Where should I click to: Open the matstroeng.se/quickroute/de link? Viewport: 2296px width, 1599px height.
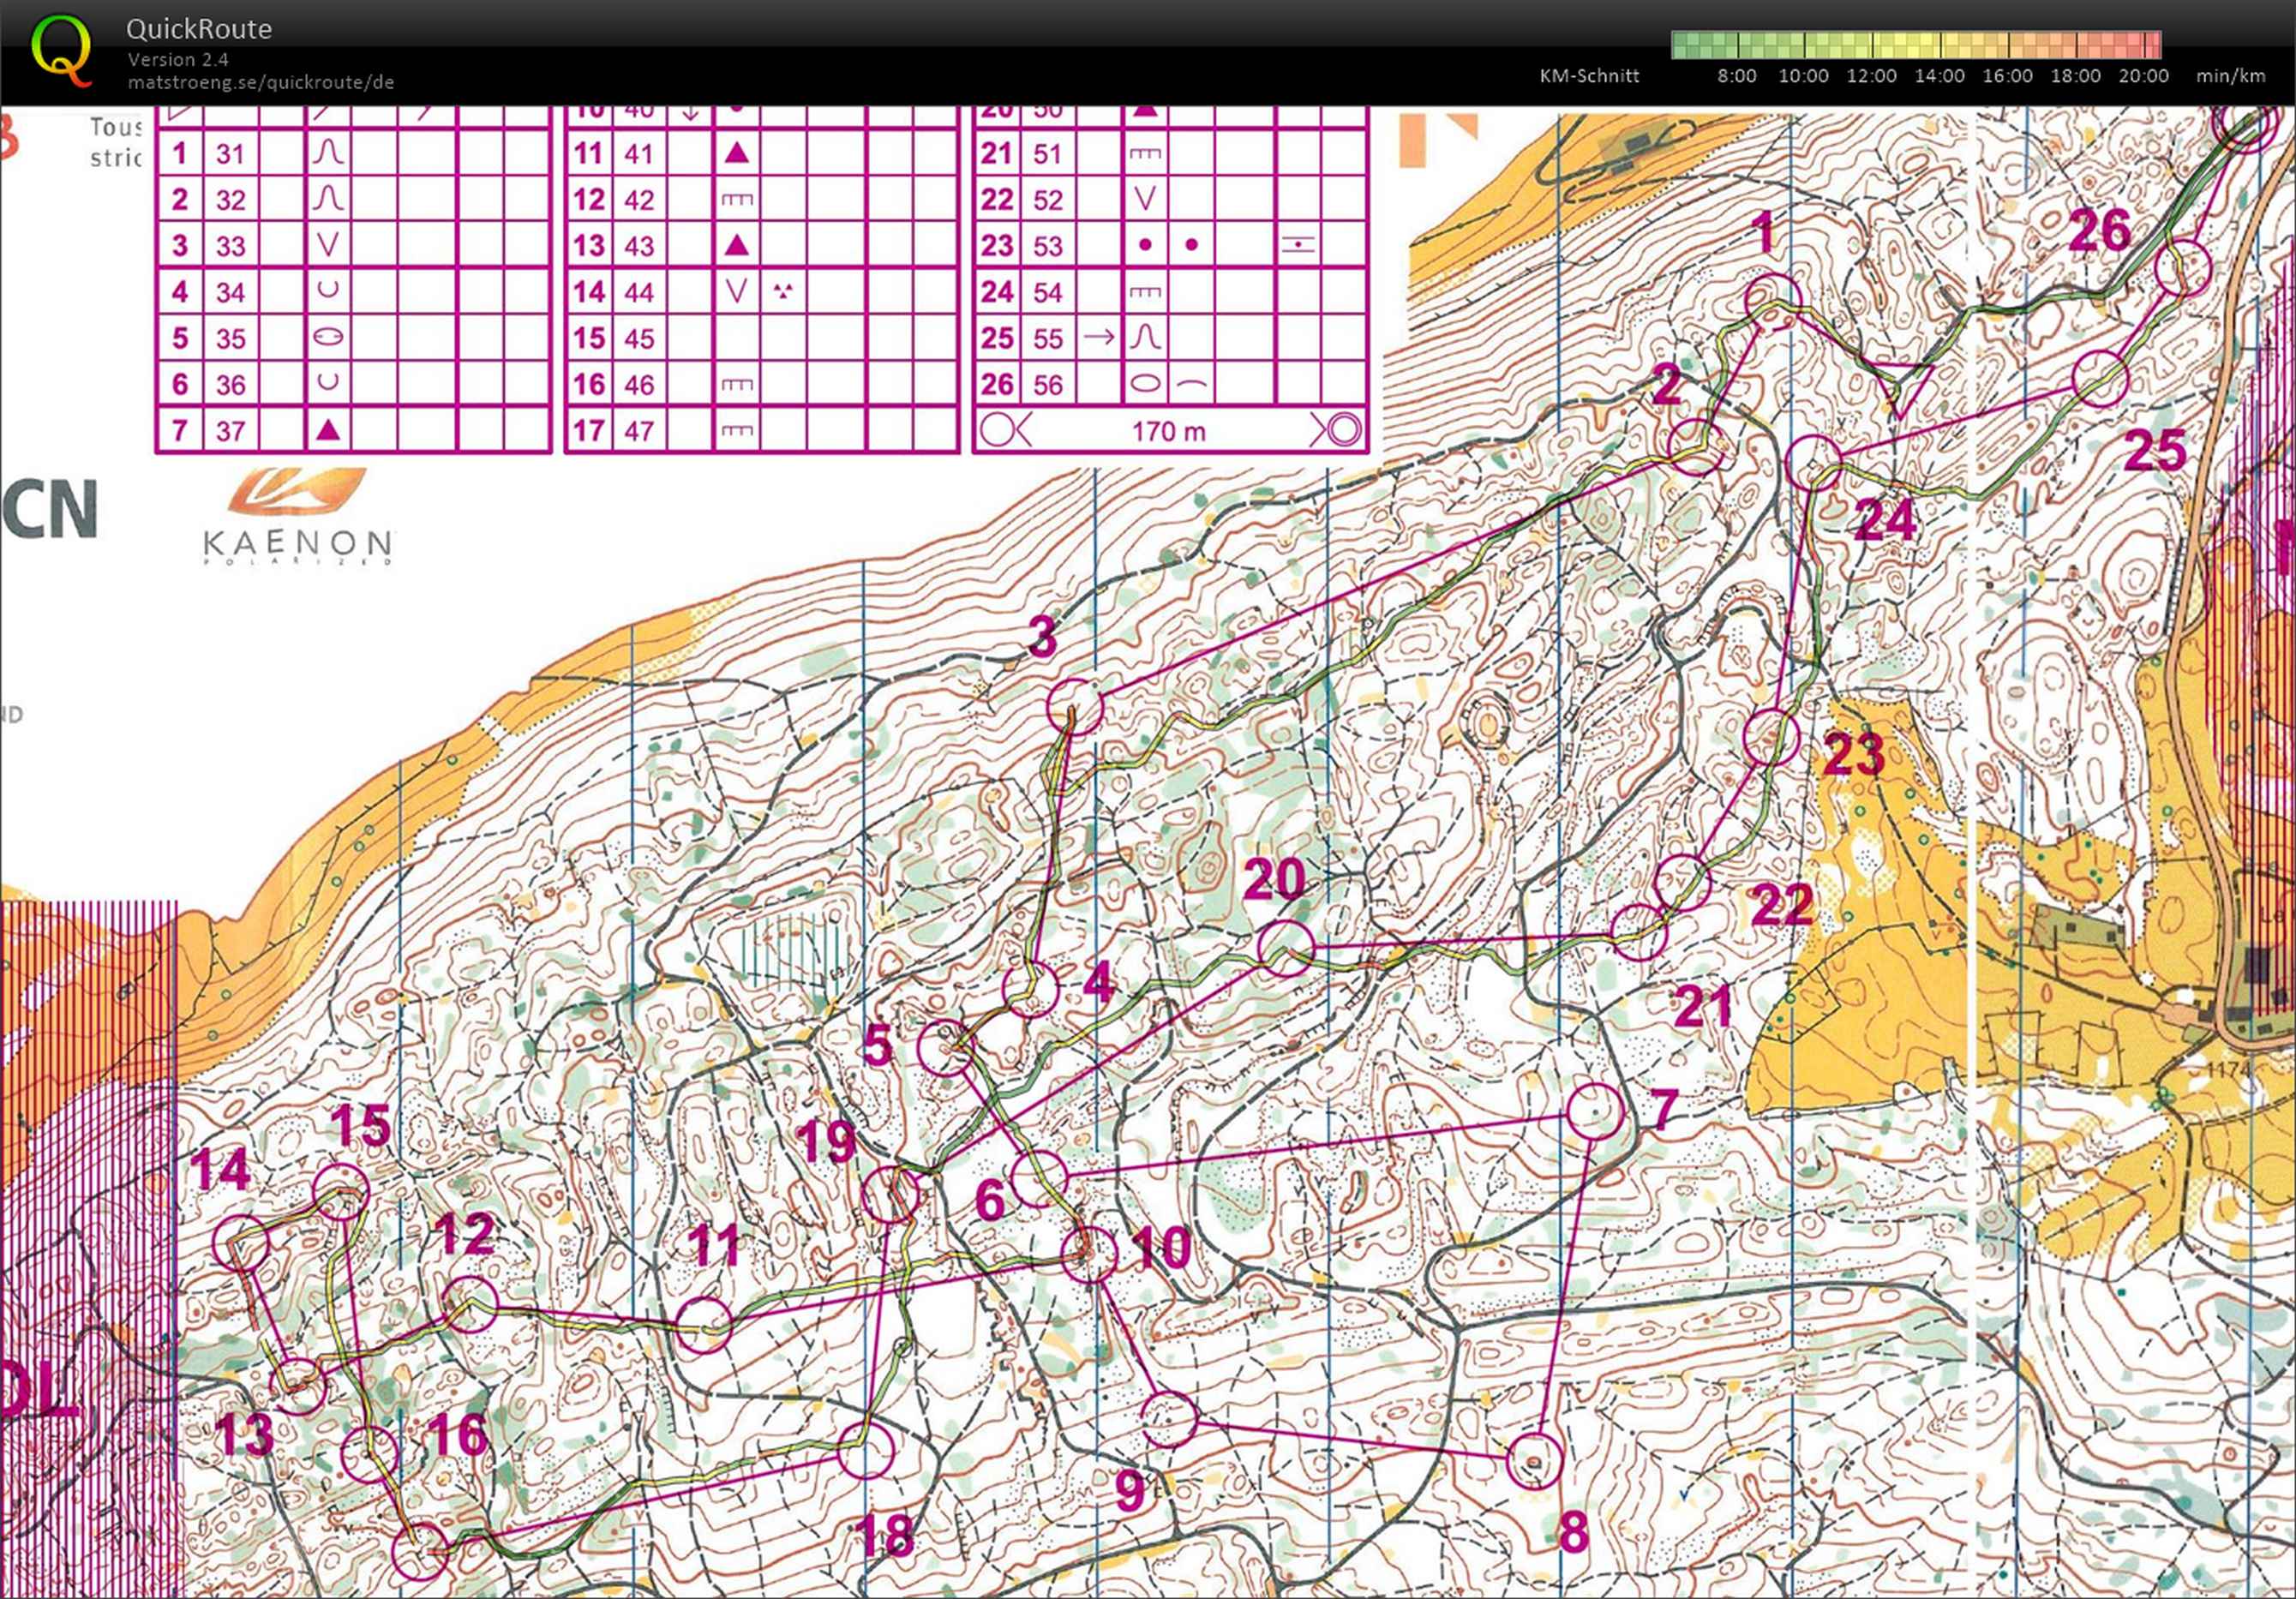click(260, 82)
